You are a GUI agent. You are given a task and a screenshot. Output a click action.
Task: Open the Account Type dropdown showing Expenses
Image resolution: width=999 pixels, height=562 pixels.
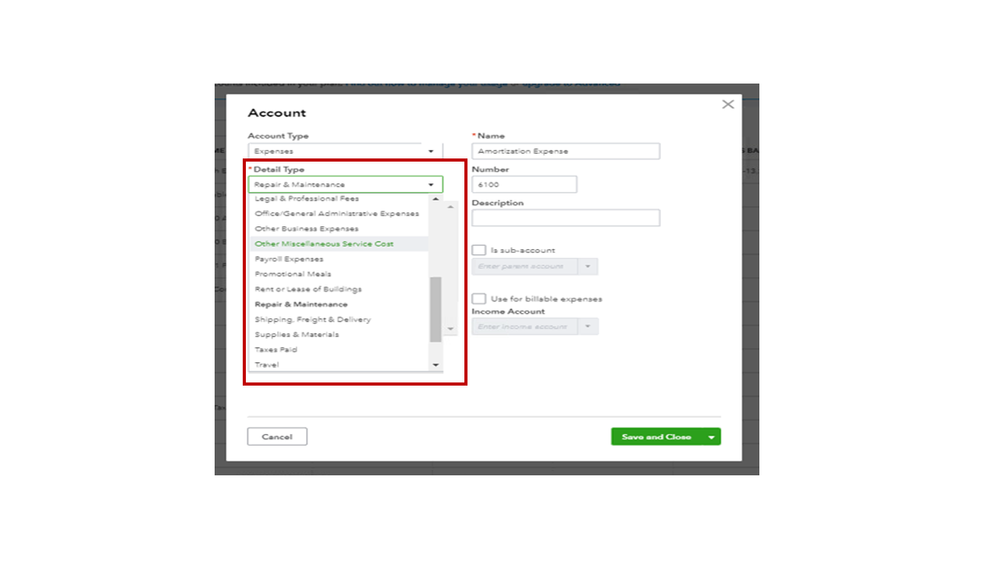pyautogui.click(x=345, y=151)
